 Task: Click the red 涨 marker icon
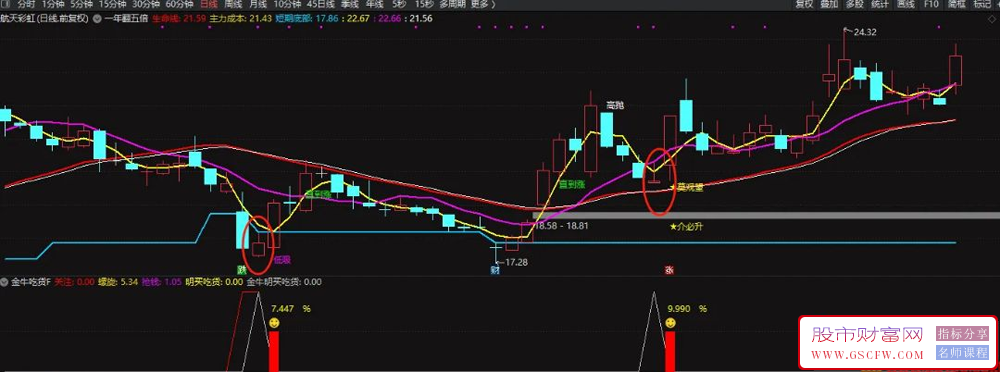(x=669, y=270)
